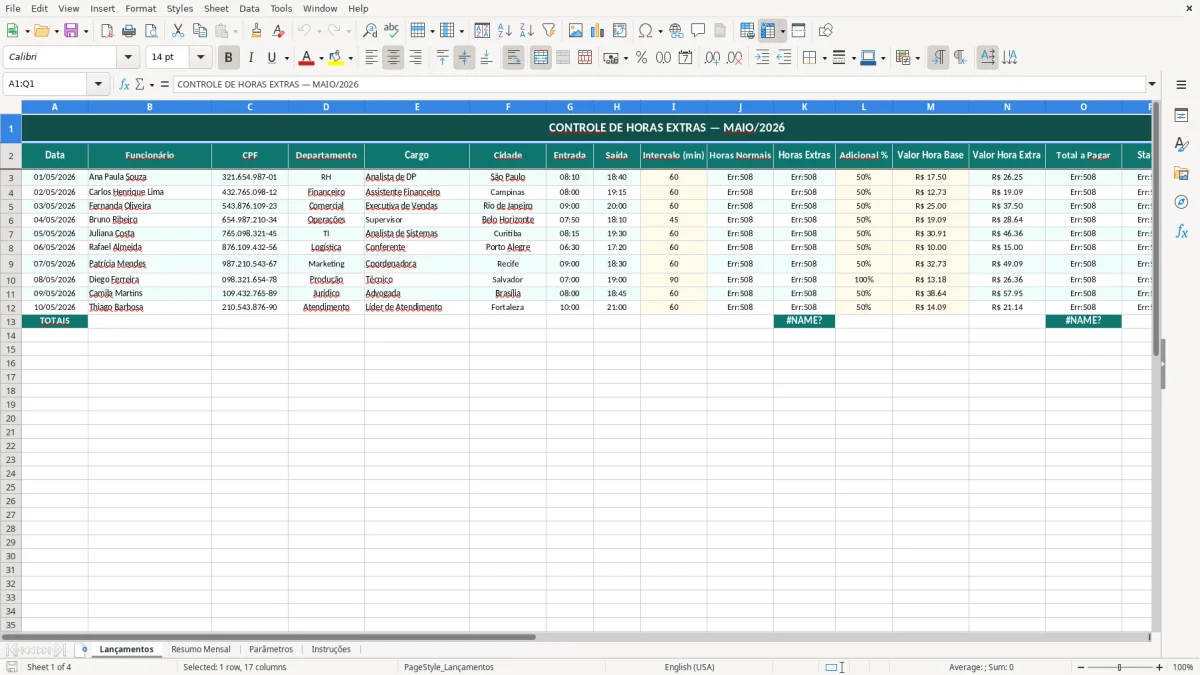Open the Name Box dropdown arrow
The height and width of the screenshot is (675, 1200).
[98, 84]
